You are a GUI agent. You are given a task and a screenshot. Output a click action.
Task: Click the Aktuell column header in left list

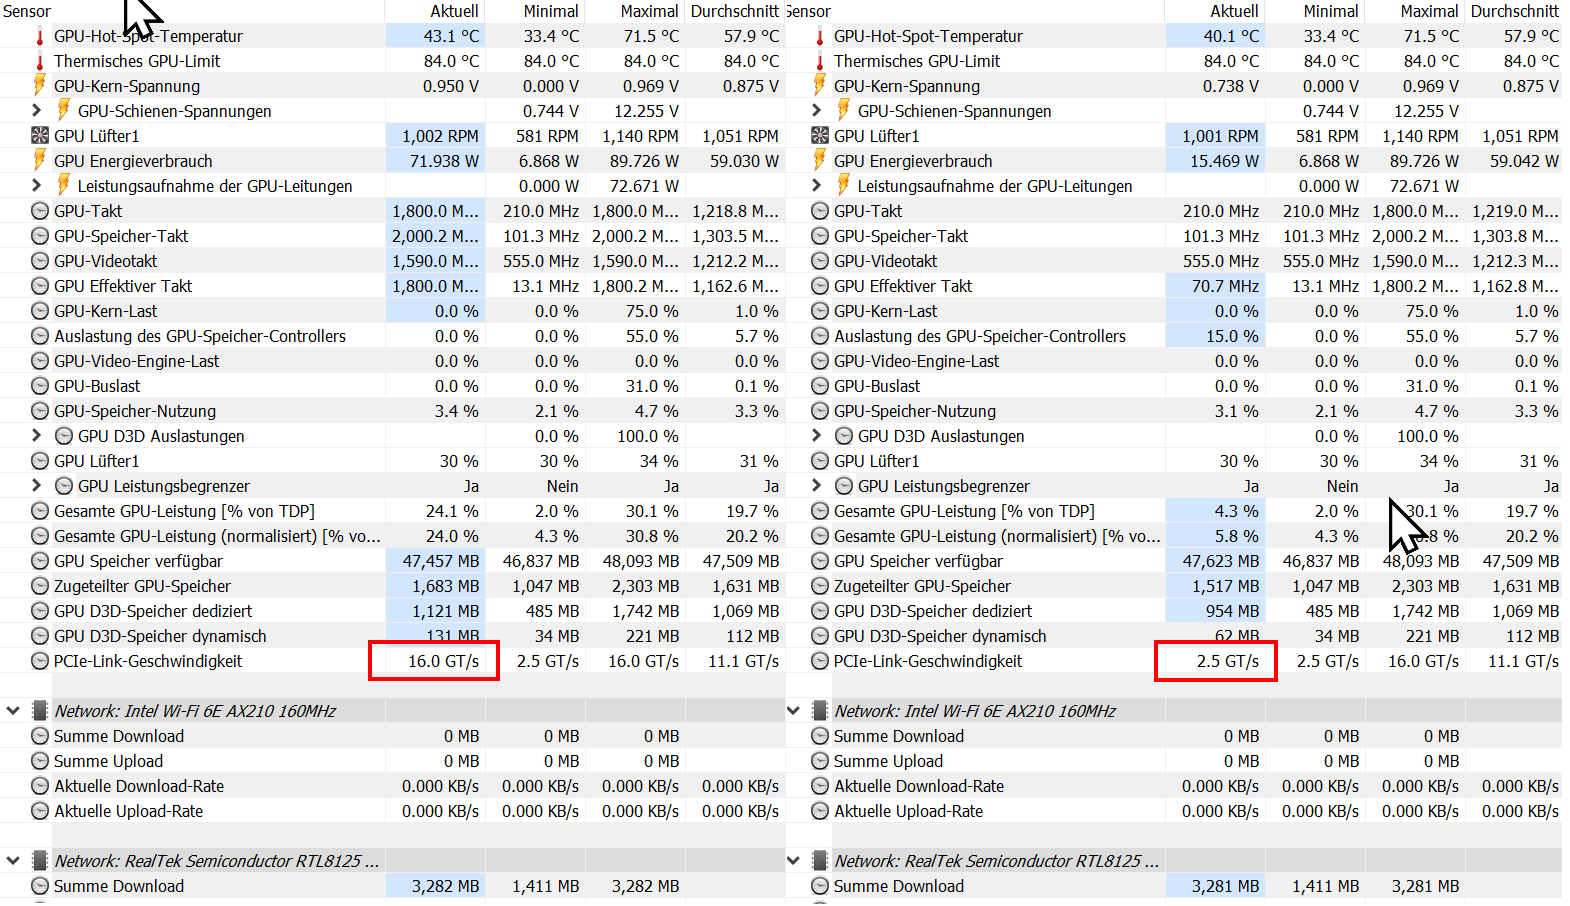(454, 11)
